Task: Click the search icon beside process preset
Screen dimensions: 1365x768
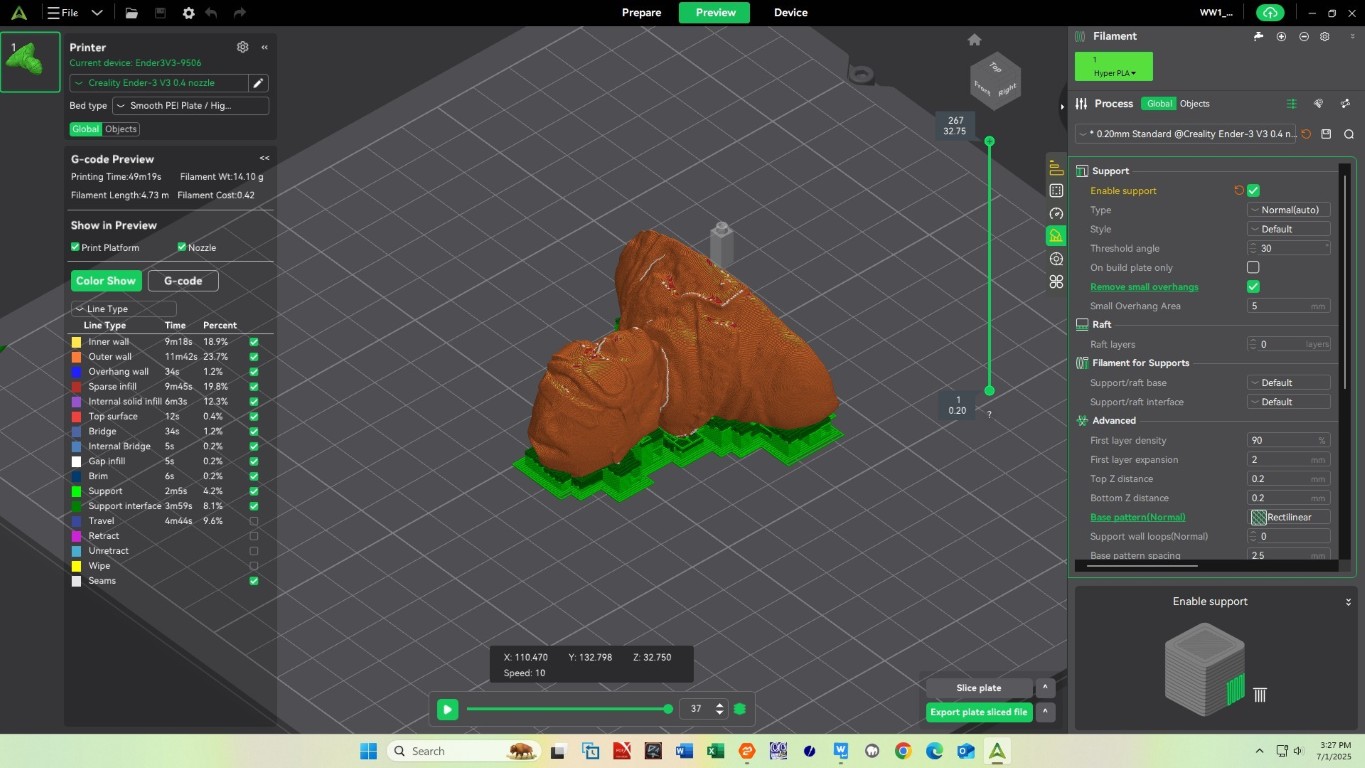Action: point(1348,134)
